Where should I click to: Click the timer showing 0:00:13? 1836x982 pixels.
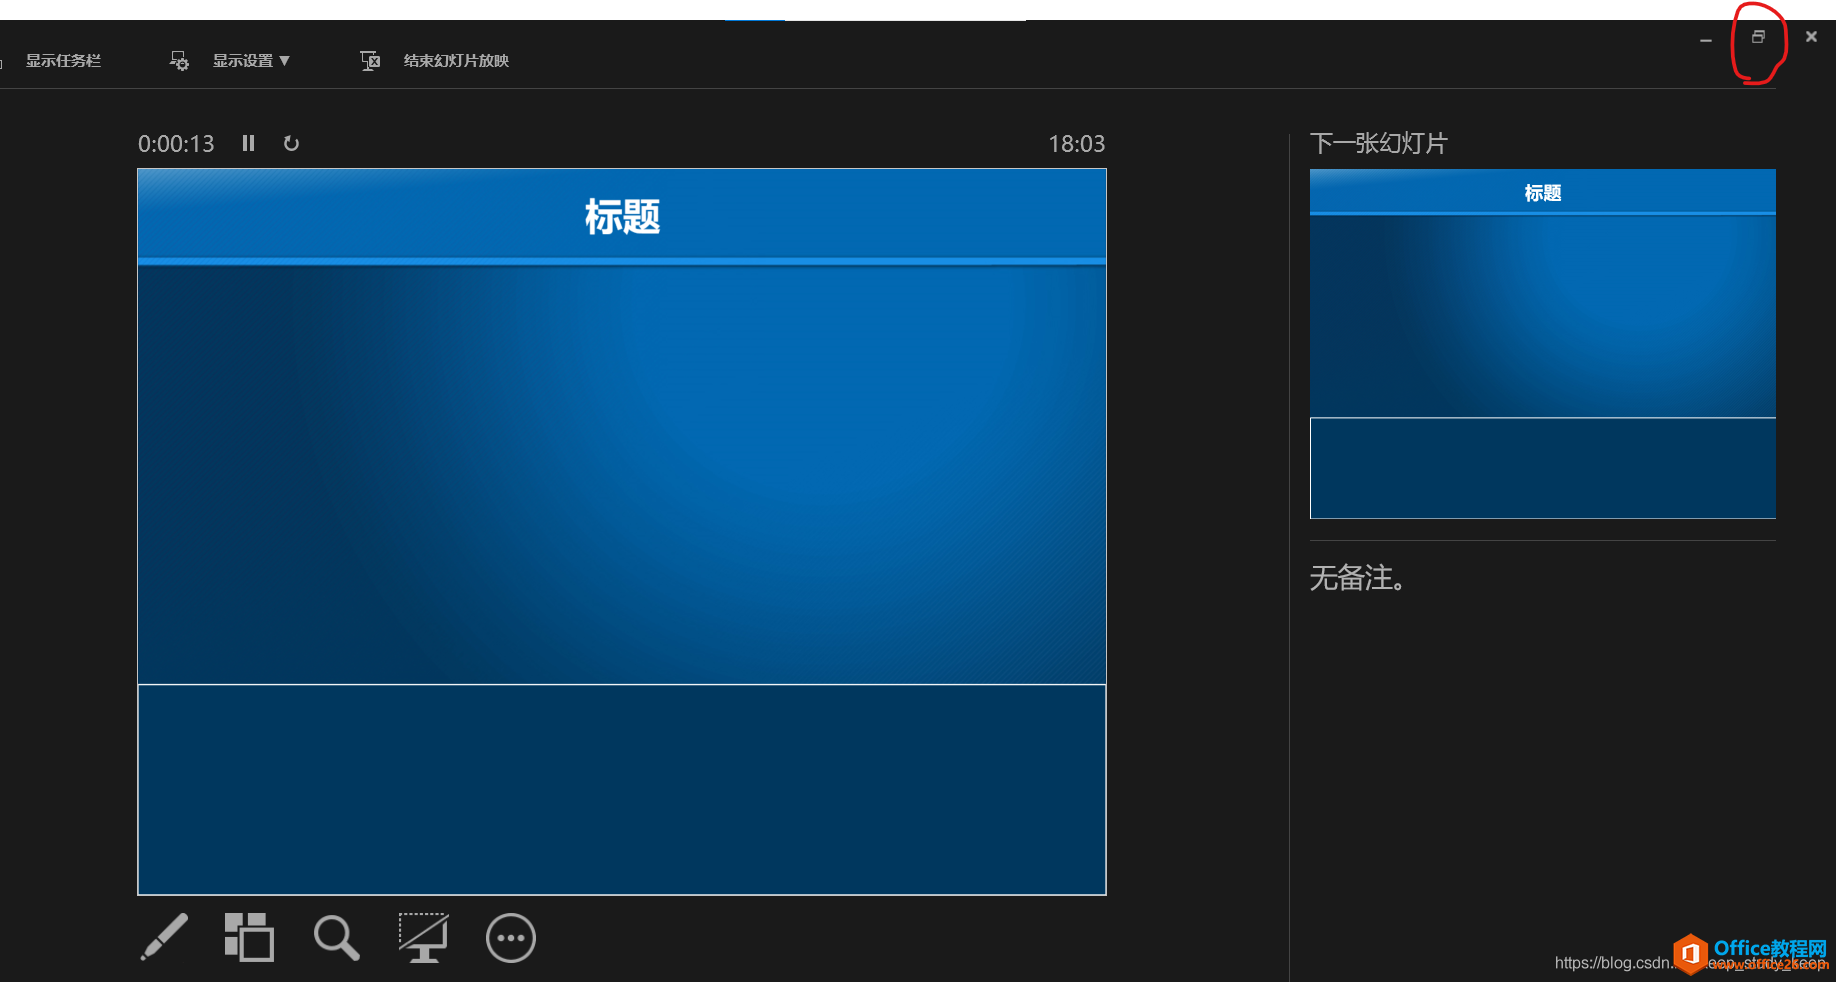tap(176, 144)
